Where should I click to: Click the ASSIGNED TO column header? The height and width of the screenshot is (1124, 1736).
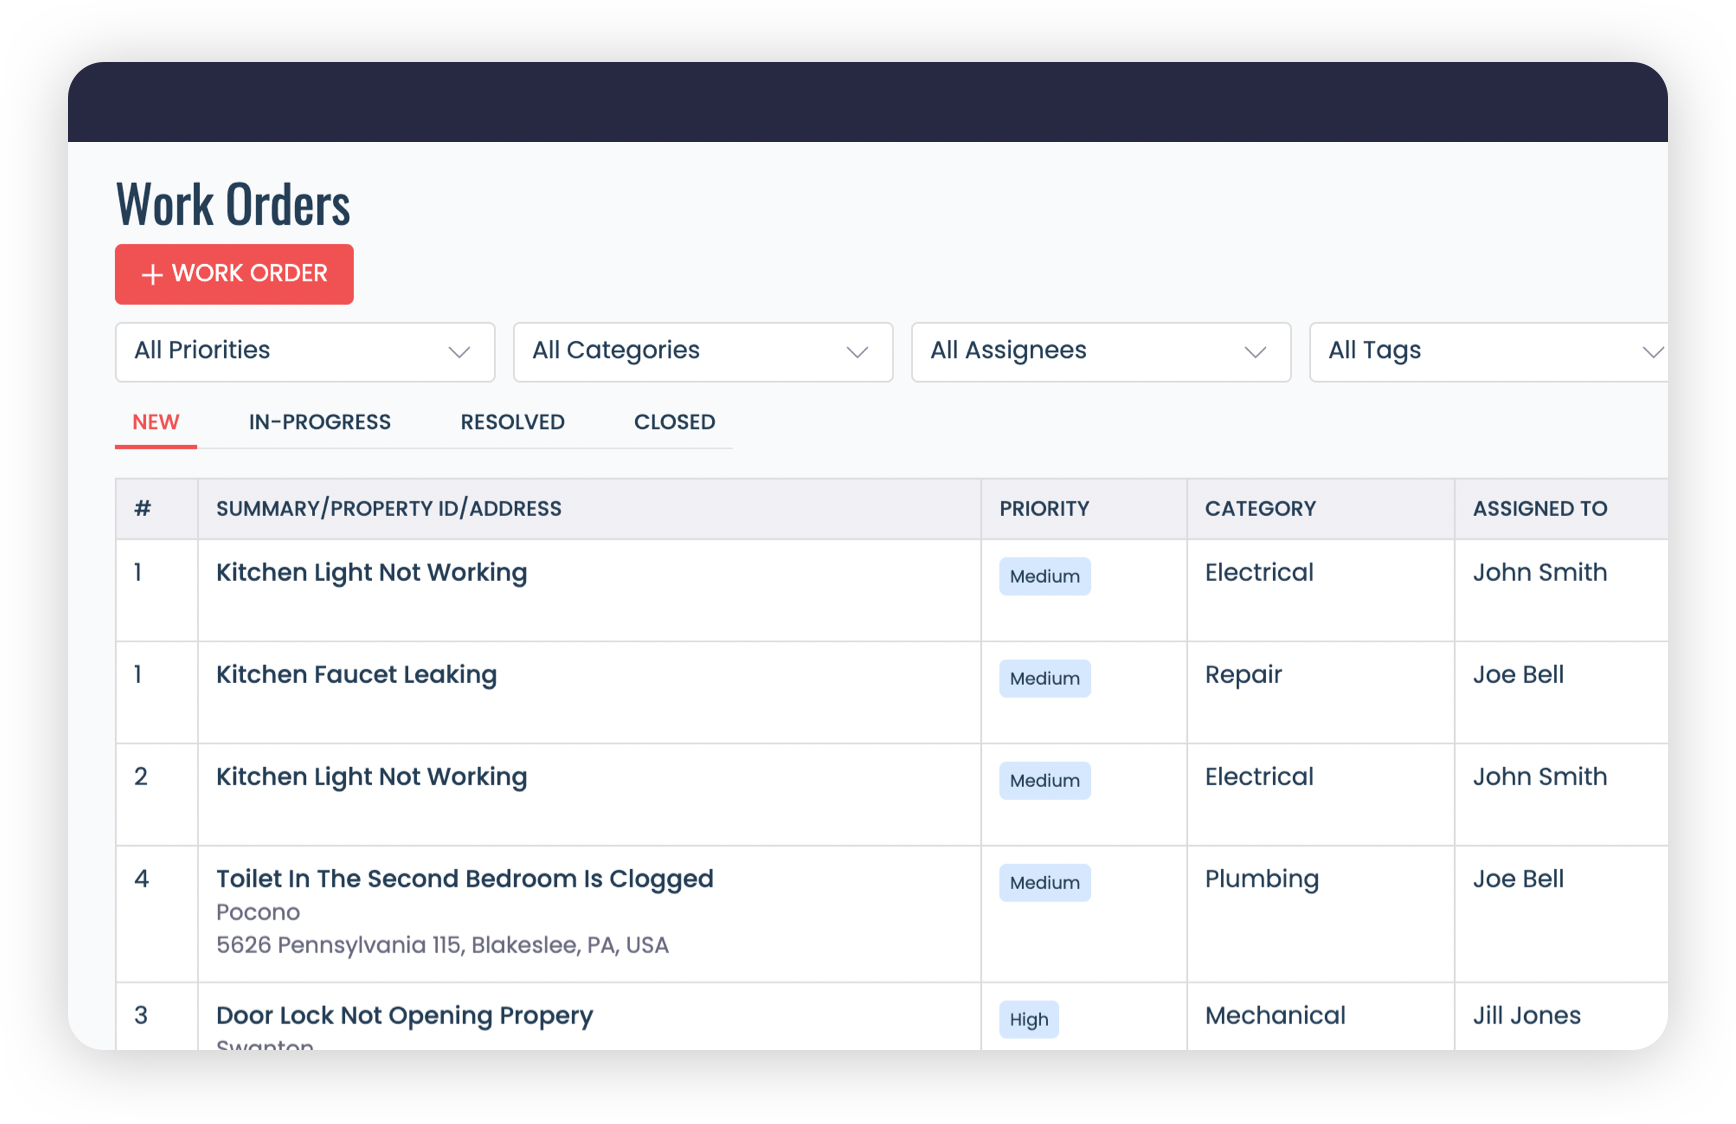click(1539, 509)
